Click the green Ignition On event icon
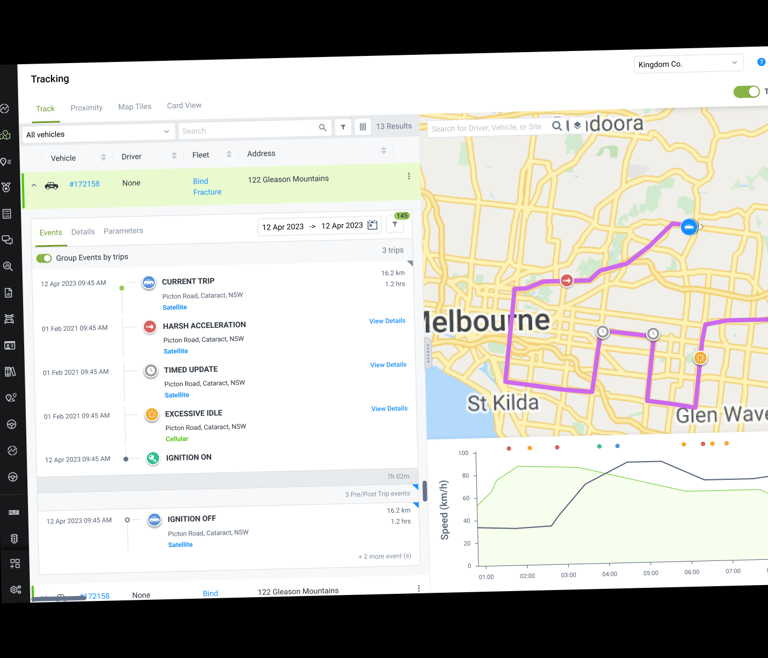The width and height of the screenshot is (768, 658). coord(153,458)
